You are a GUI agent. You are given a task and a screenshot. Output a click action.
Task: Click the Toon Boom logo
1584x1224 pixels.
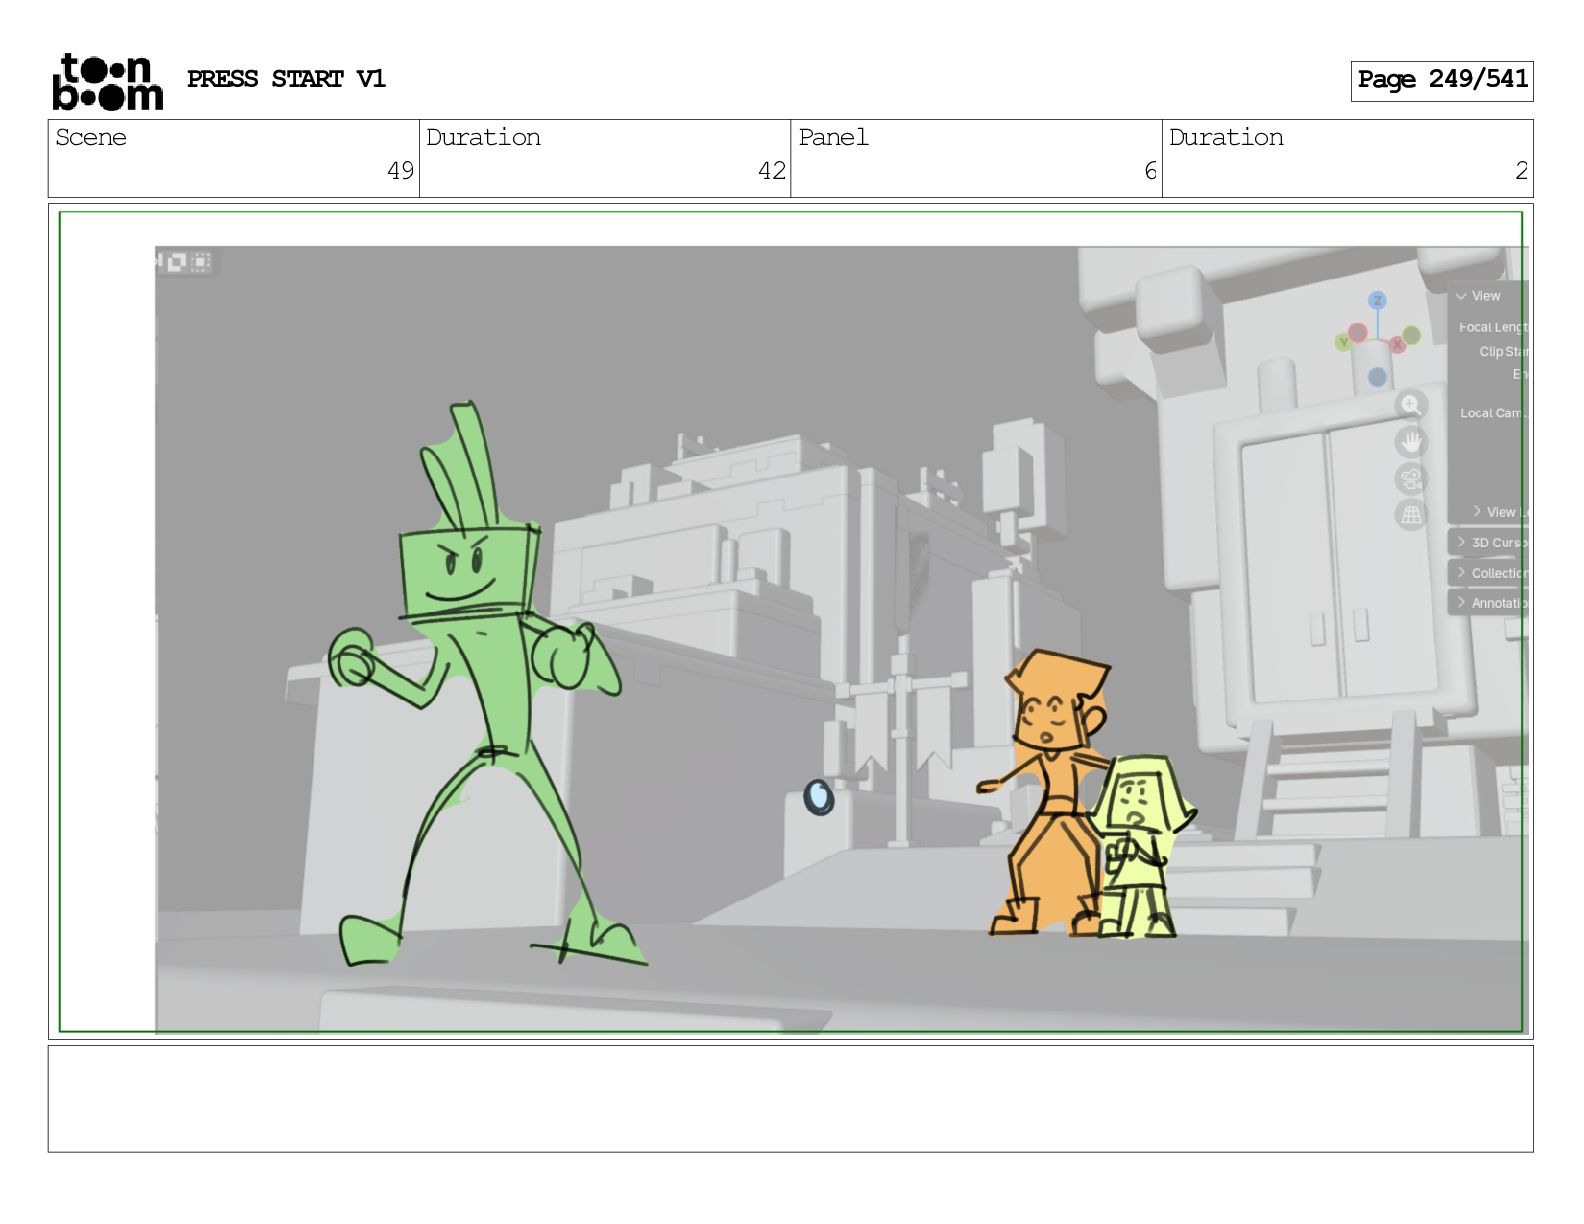point(107,81)
